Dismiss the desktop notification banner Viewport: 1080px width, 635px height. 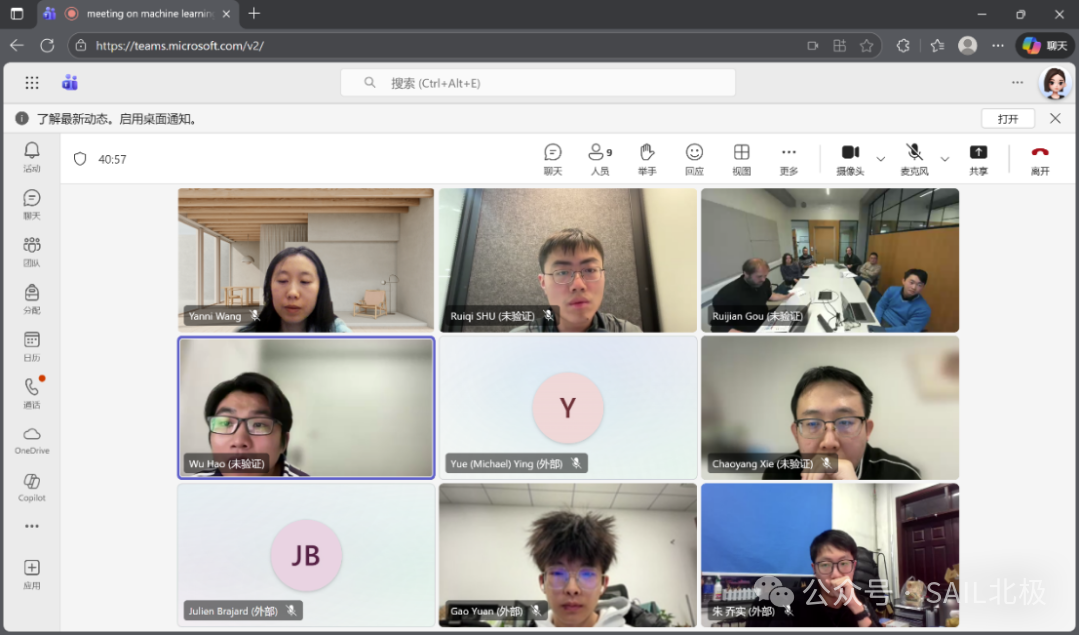click(1055, 118)
